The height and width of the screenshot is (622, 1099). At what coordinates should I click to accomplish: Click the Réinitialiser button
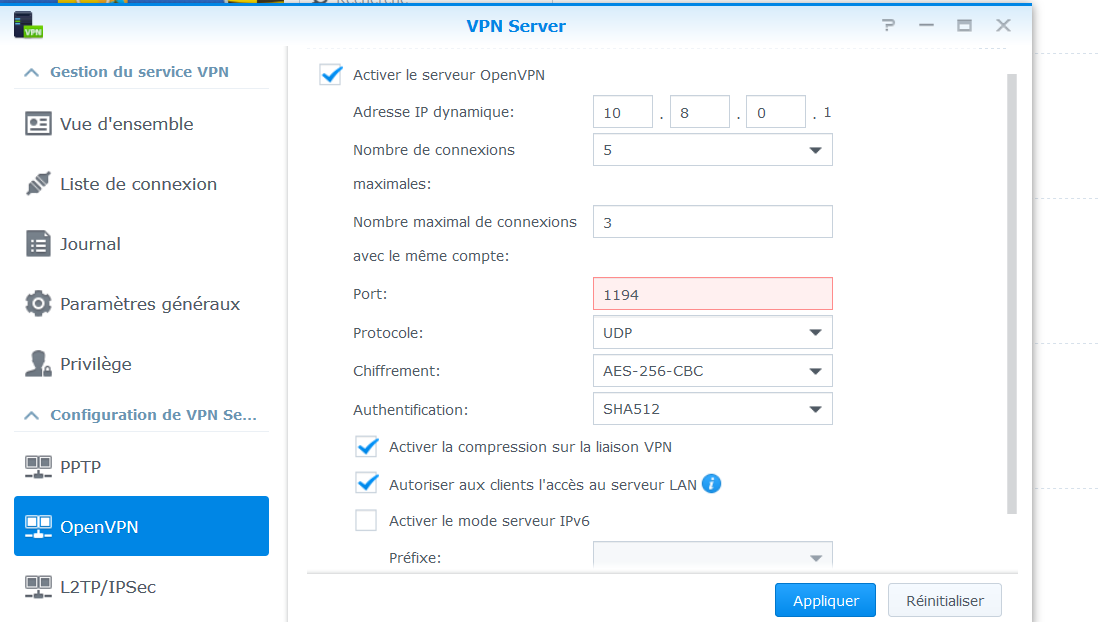(x=944, y=600)
